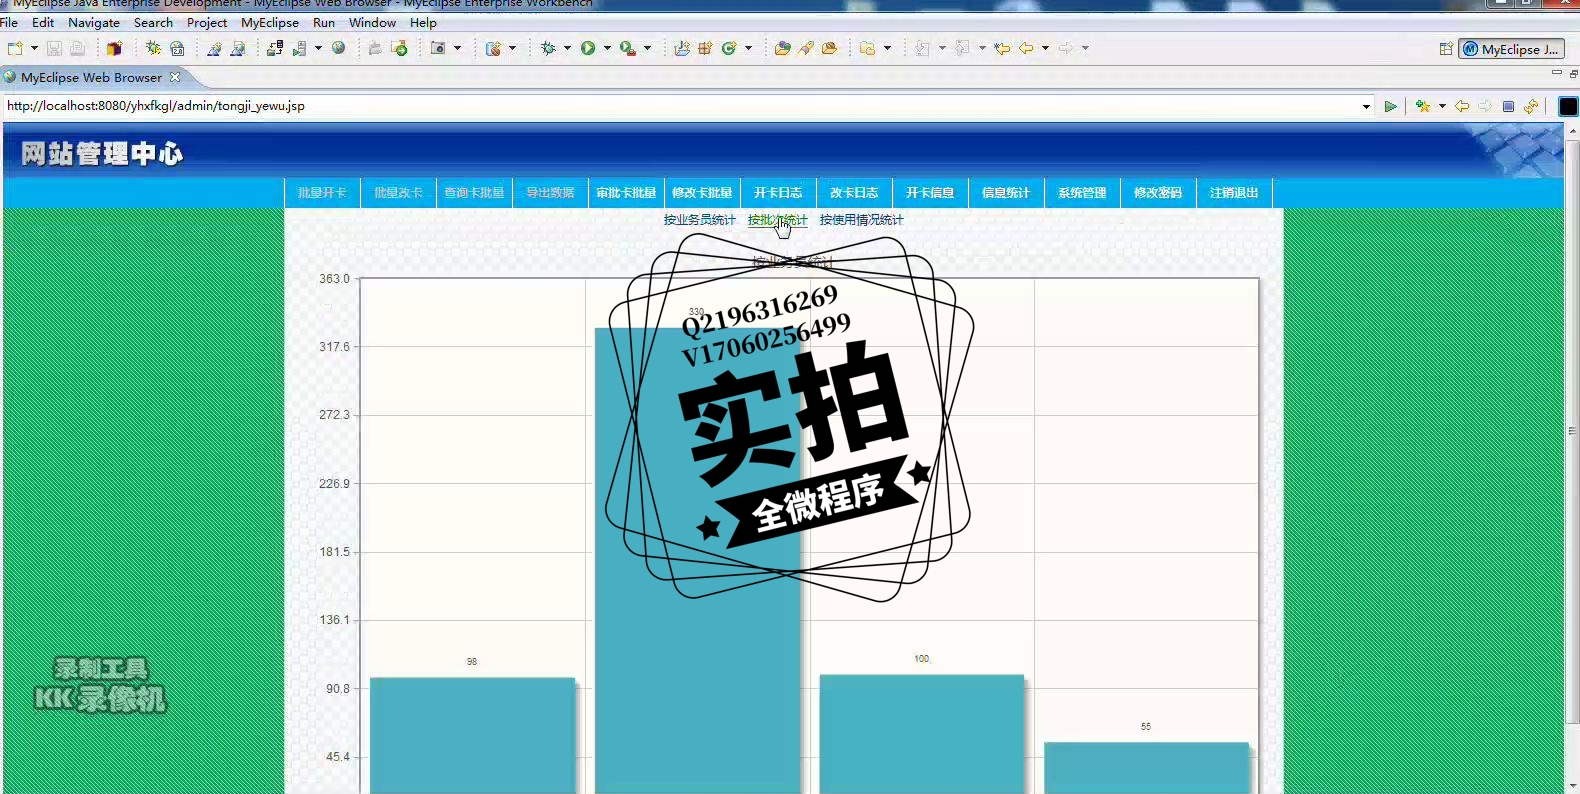Image resolution: width=1580 pixels, height=794 pixels.
Task: Click the 批量改卡 navigation tab
Action: pos(398,193)
